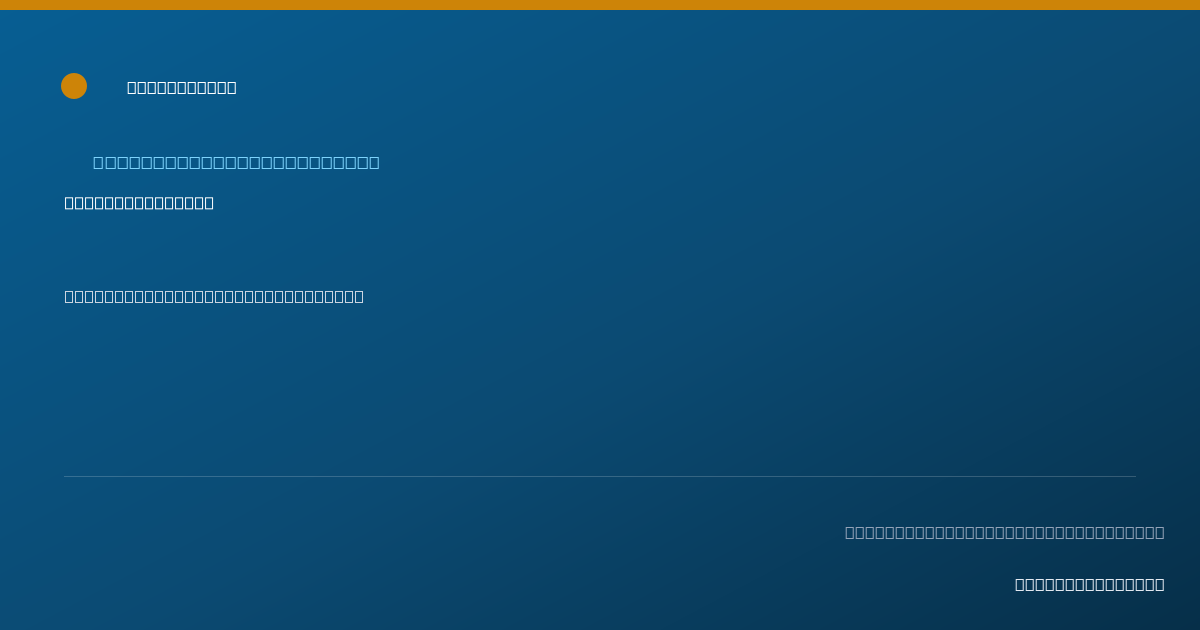This screenshot has height=630, width=1200.
Task: Click the light blue heading line
Action: click(236, 162)
